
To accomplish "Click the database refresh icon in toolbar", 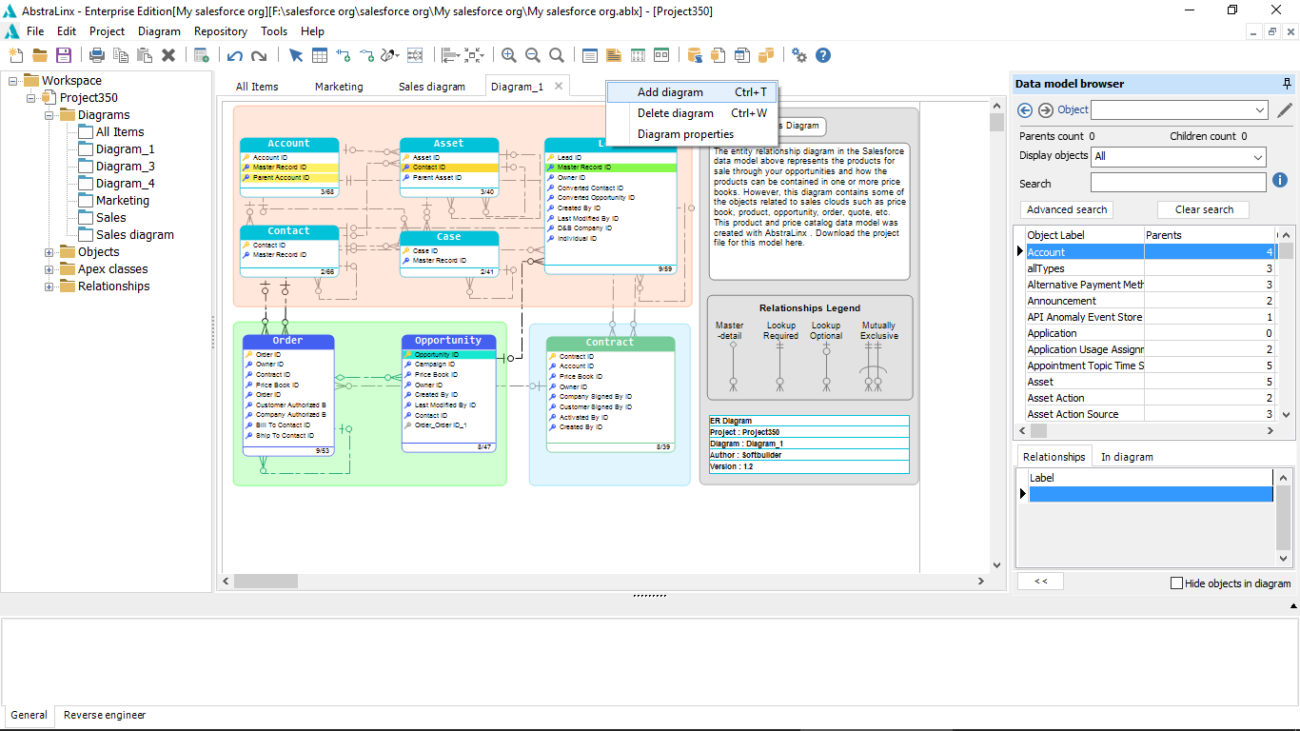I will coord(695,55).
